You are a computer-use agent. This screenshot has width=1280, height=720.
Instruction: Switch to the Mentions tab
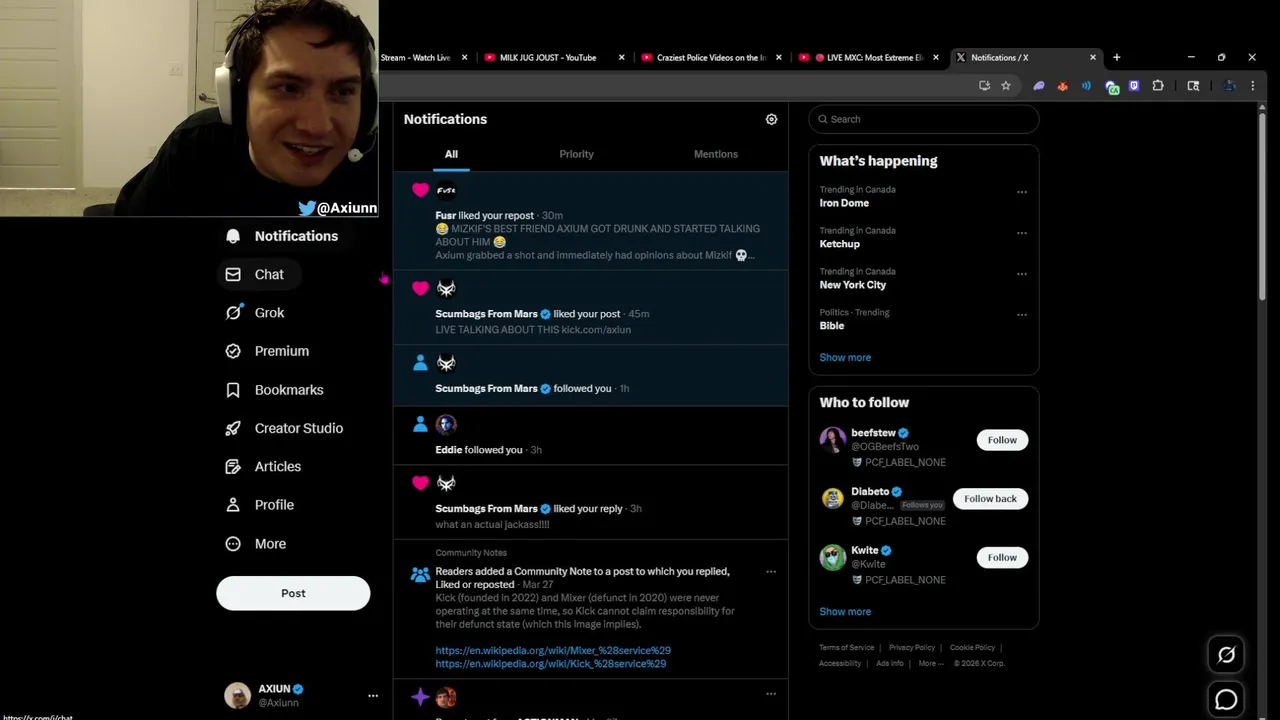(716, 154)
